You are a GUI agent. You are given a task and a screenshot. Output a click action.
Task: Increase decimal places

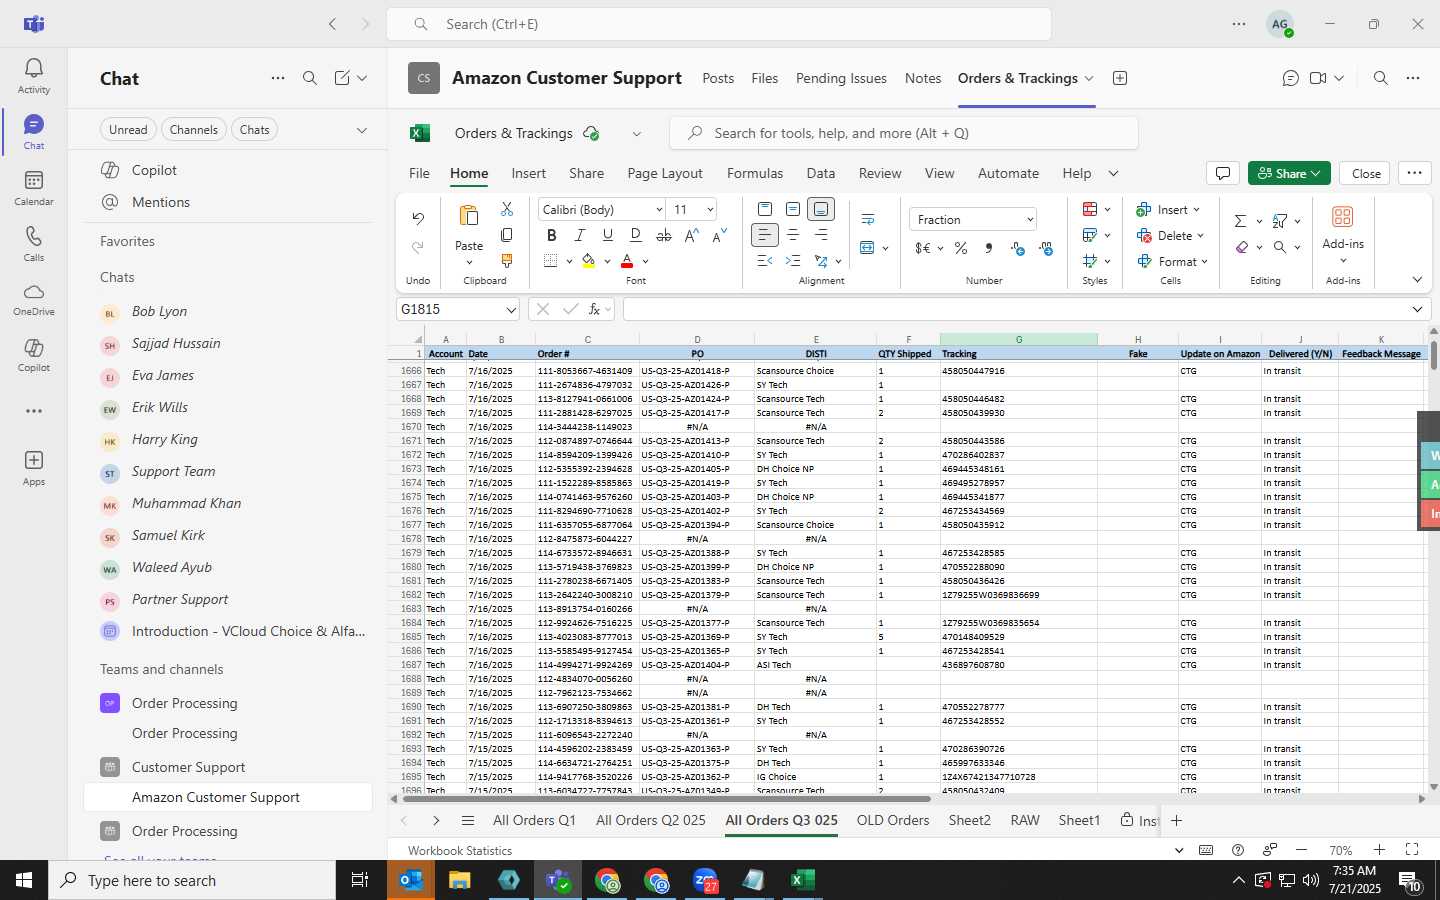point(1017,248)
